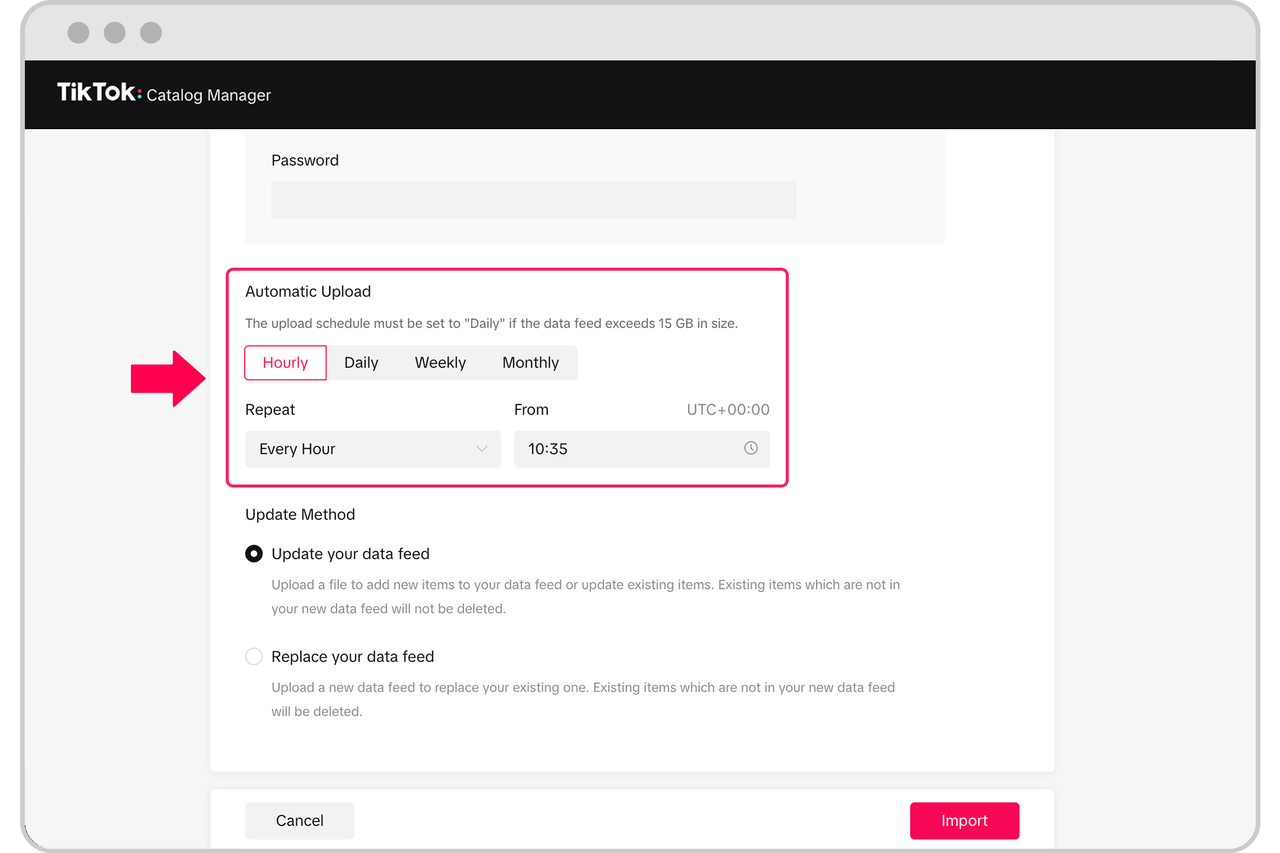
Task: Open the Every Hour repeat dropdown
Action: pyautogui.click(x=373, y=449)
